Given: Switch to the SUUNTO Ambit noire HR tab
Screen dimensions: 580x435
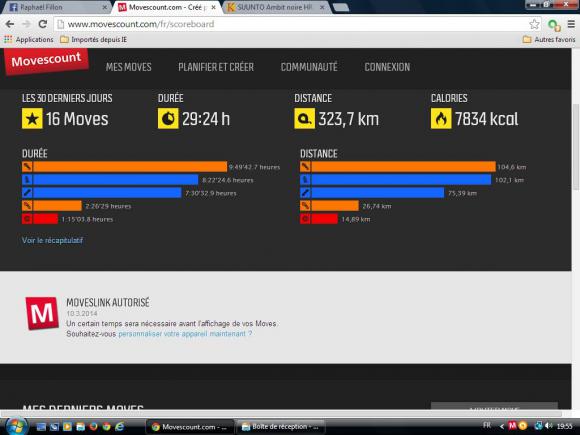Looking at the screenshot, I should 276,7.
